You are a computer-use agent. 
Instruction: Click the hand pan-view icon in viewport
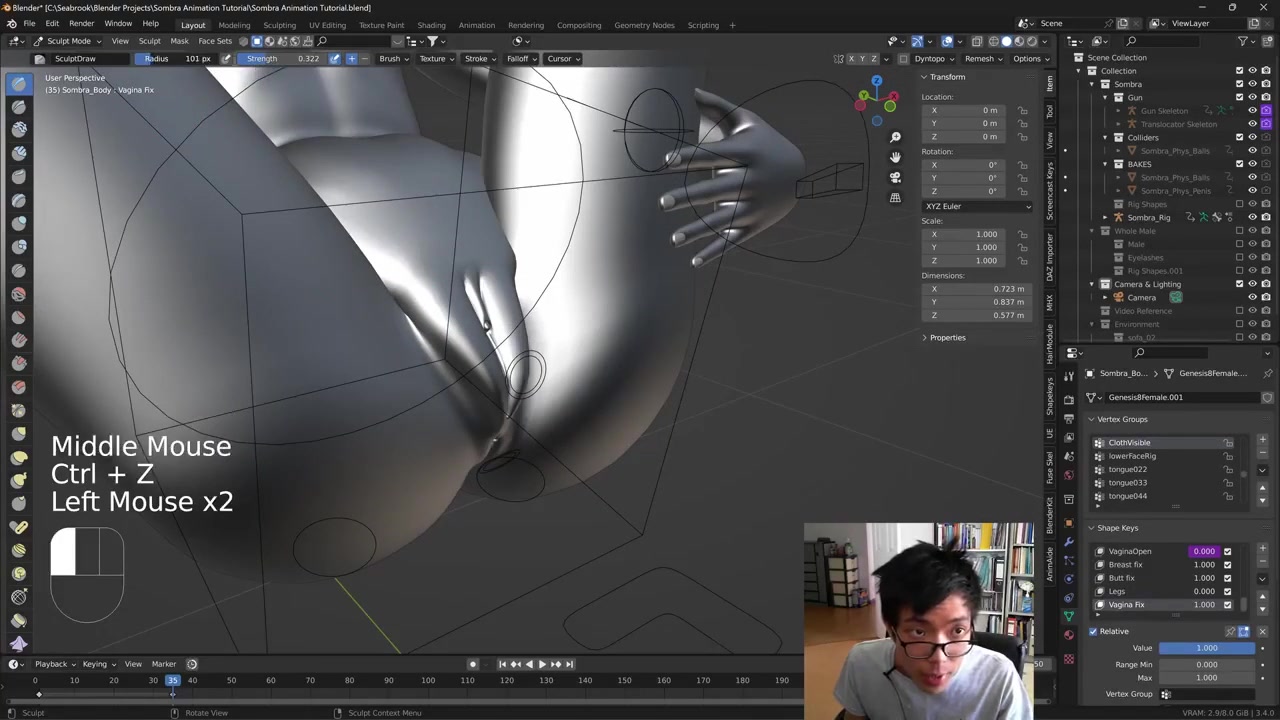point(895,157)
